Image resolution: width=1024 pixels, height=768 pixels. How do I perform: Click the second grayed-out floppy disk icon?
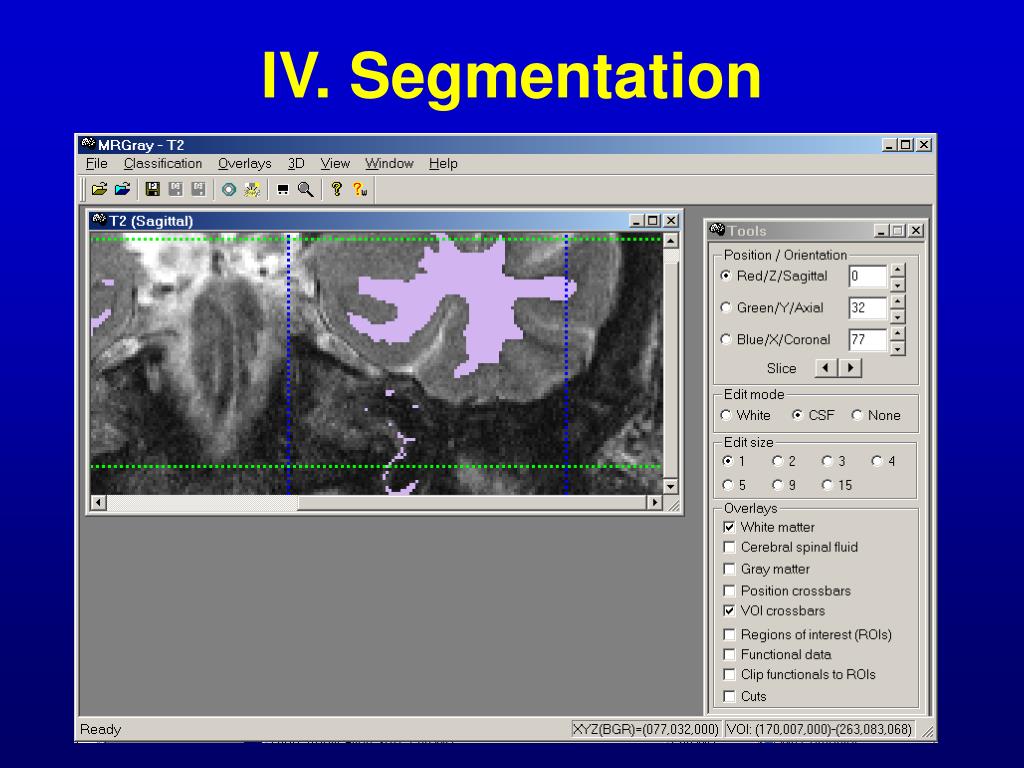click(x=199, y=189)
